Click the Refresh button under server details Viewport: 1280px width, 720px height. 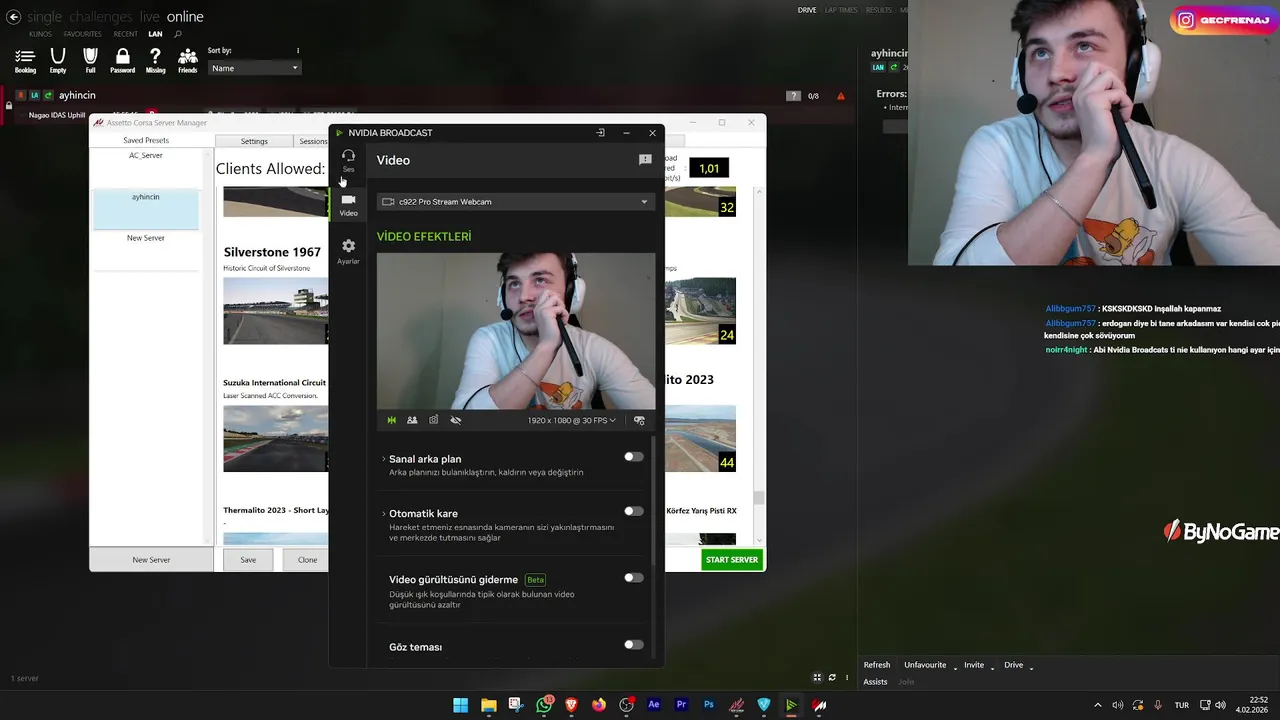coord(877,665)
